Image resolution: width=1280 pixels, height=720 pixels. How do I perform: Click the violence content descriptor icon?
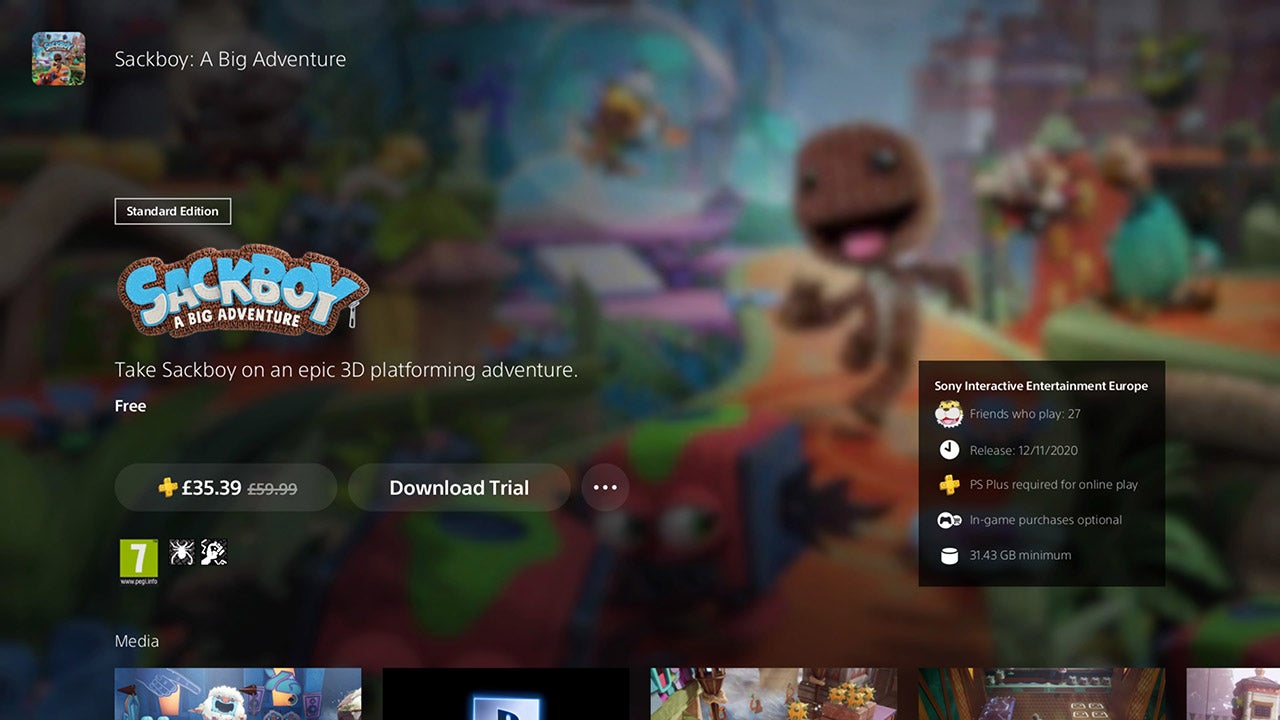click(214, 552)
